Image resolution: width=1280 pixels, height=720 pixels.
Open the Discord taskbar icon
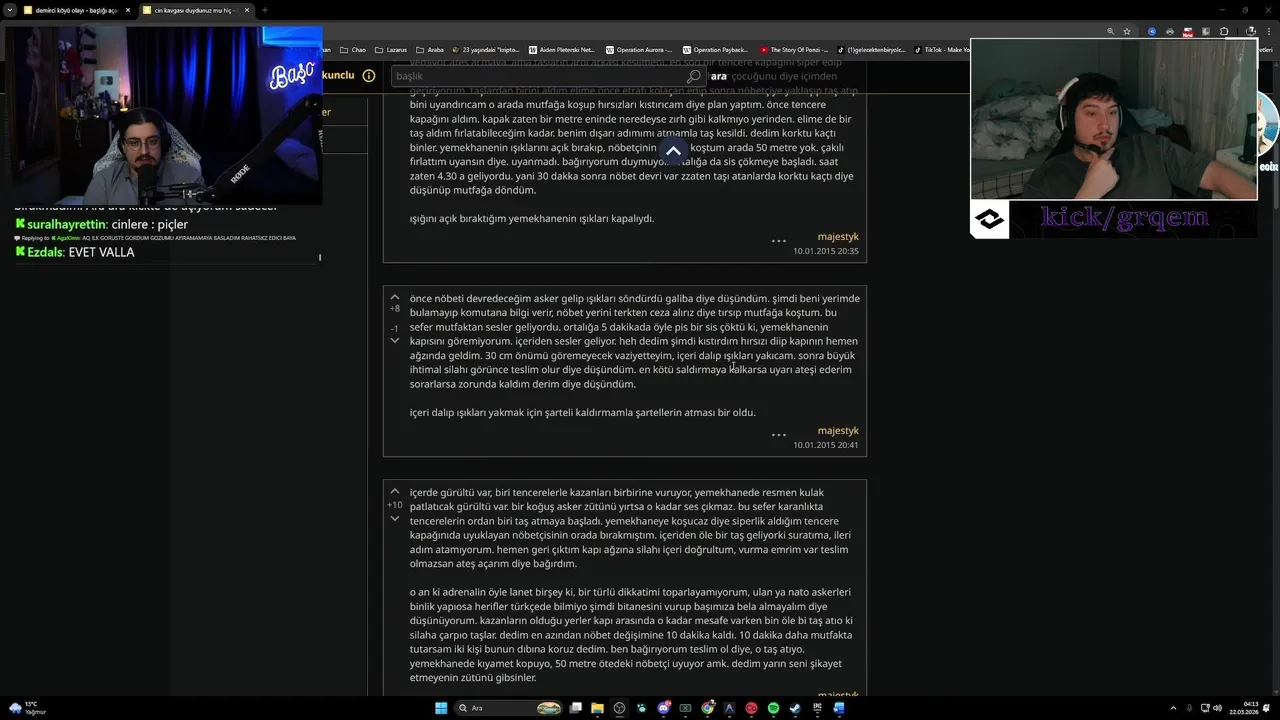[664, 708]
